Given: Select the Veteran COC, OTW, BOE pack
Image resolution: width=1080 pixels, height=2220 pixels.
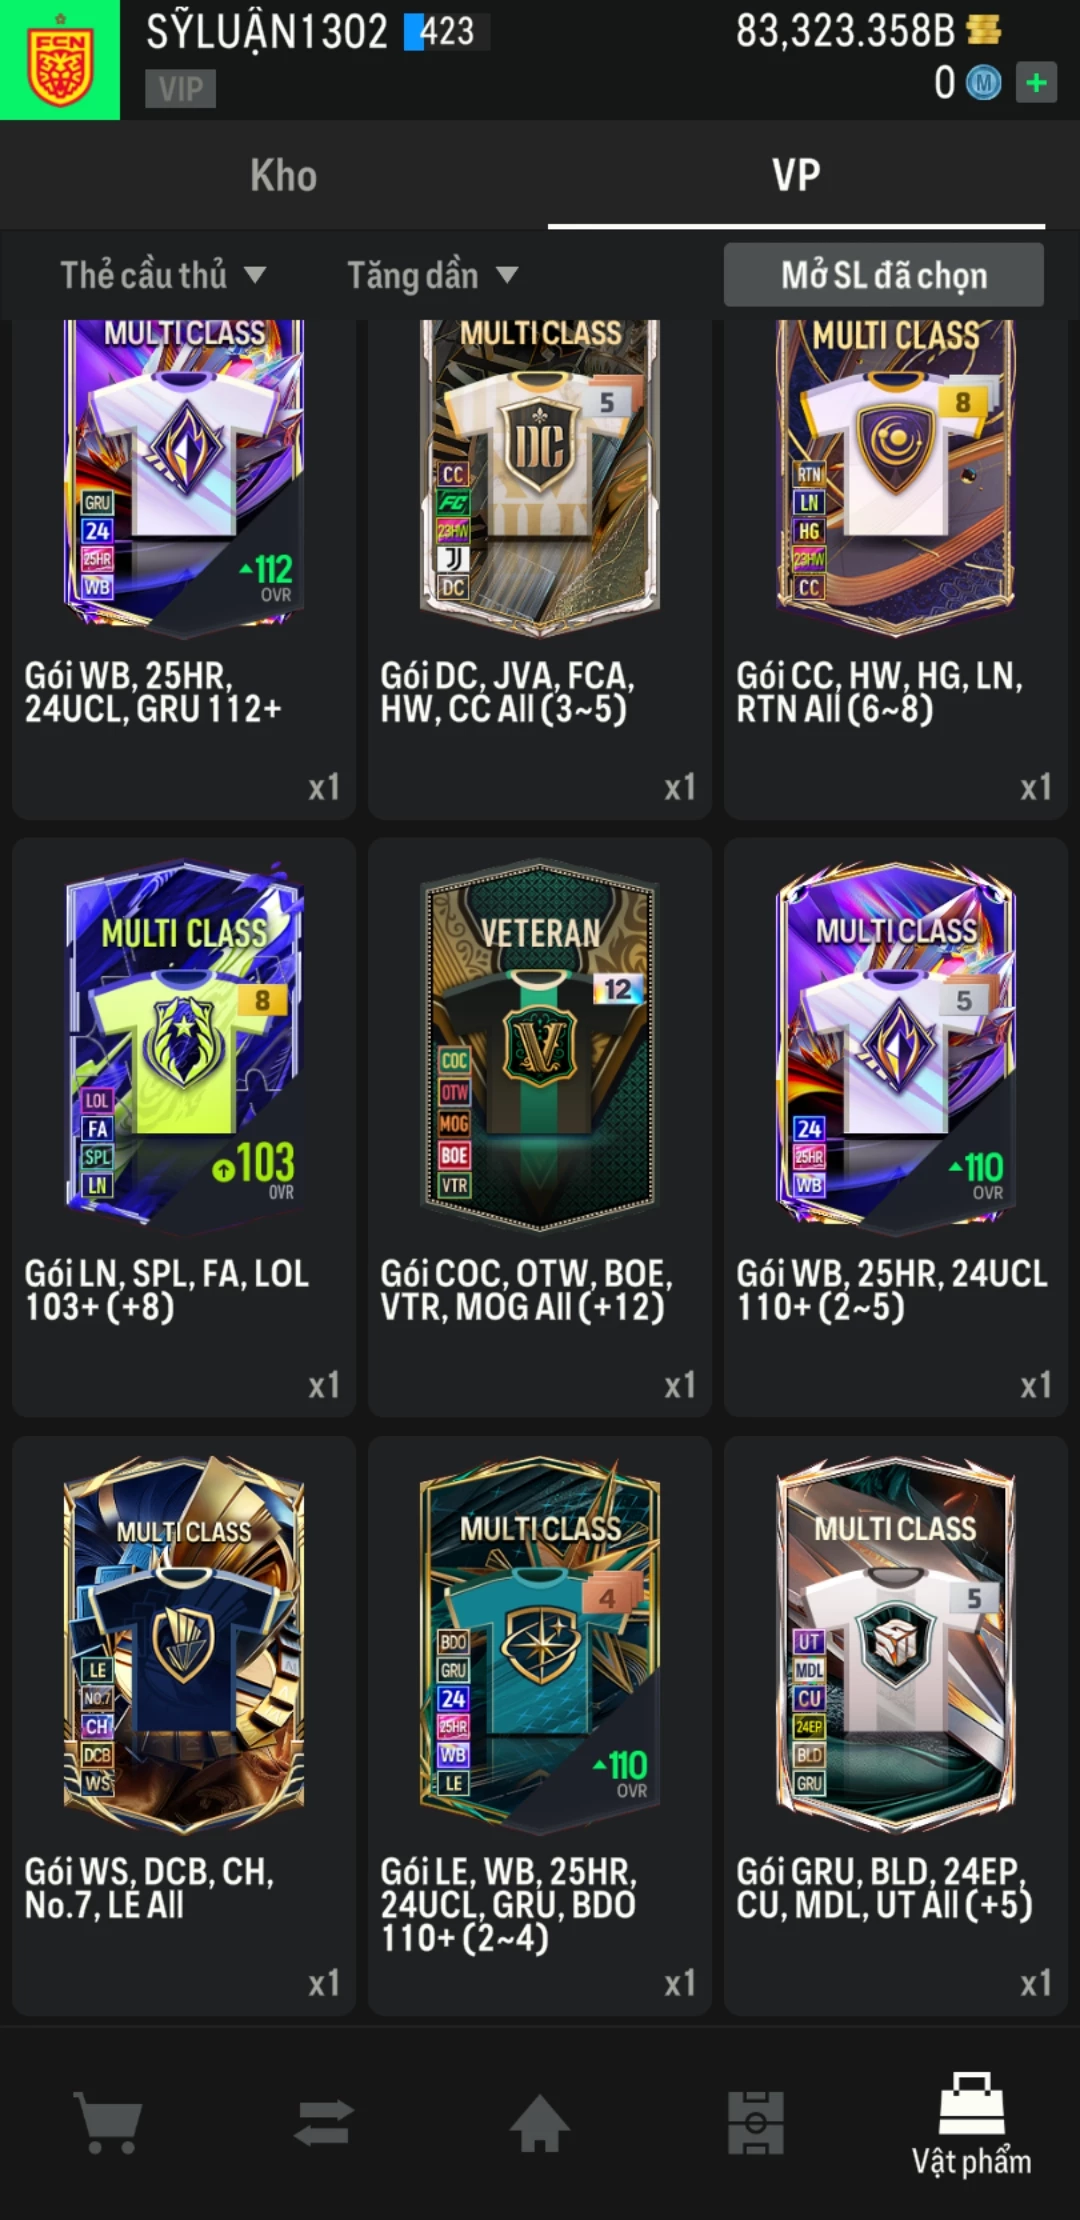Looking at the screenshot, I should coord(540,1127).
